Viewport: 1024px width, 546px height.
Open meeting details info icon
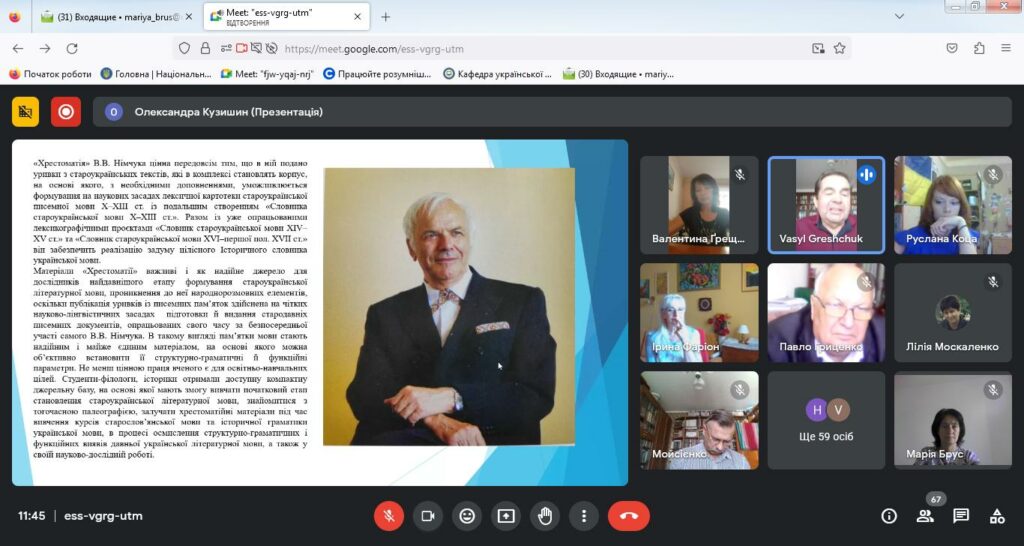pos(889,516)
